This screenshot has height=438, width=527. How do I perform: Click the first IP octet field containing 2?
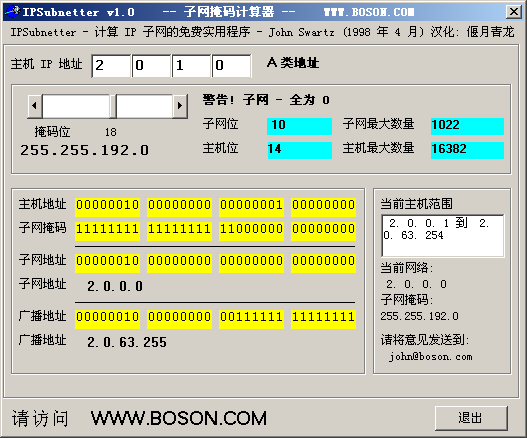point(111,66)
